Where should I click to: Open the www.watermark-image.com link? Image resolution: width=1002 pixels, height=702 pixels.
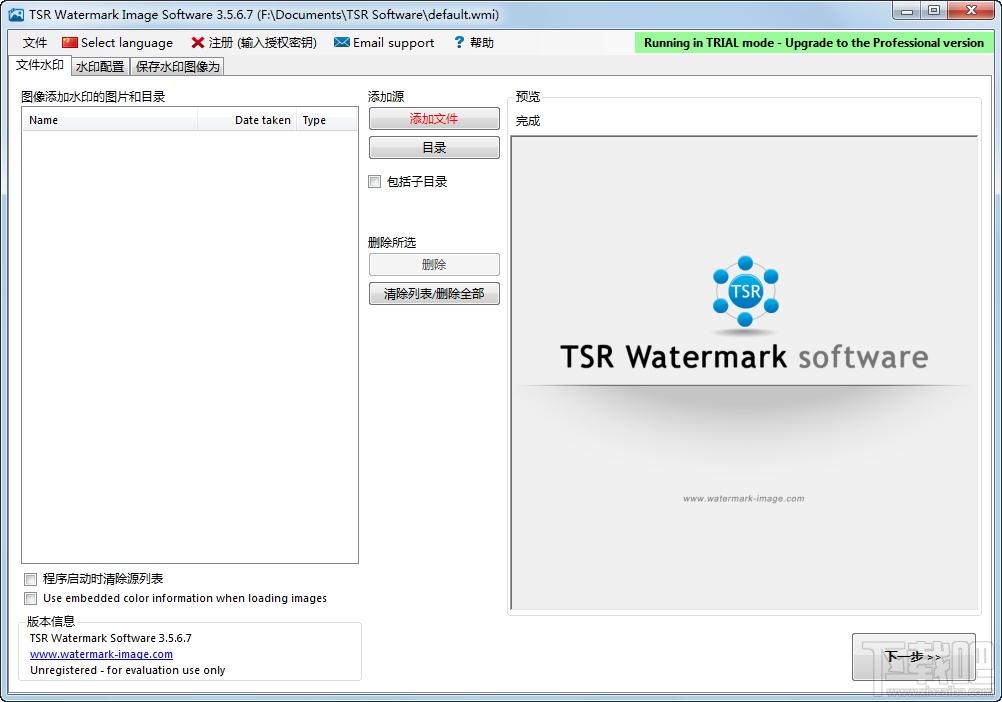tap(101, 654)
